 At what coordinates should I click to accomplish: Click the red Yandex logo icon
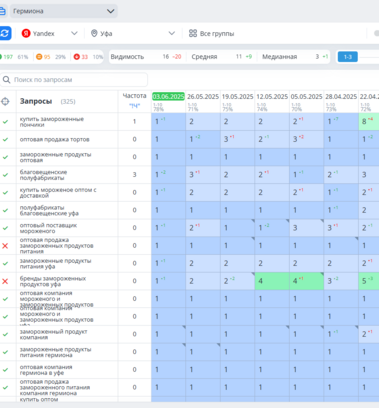click(26, 33)
